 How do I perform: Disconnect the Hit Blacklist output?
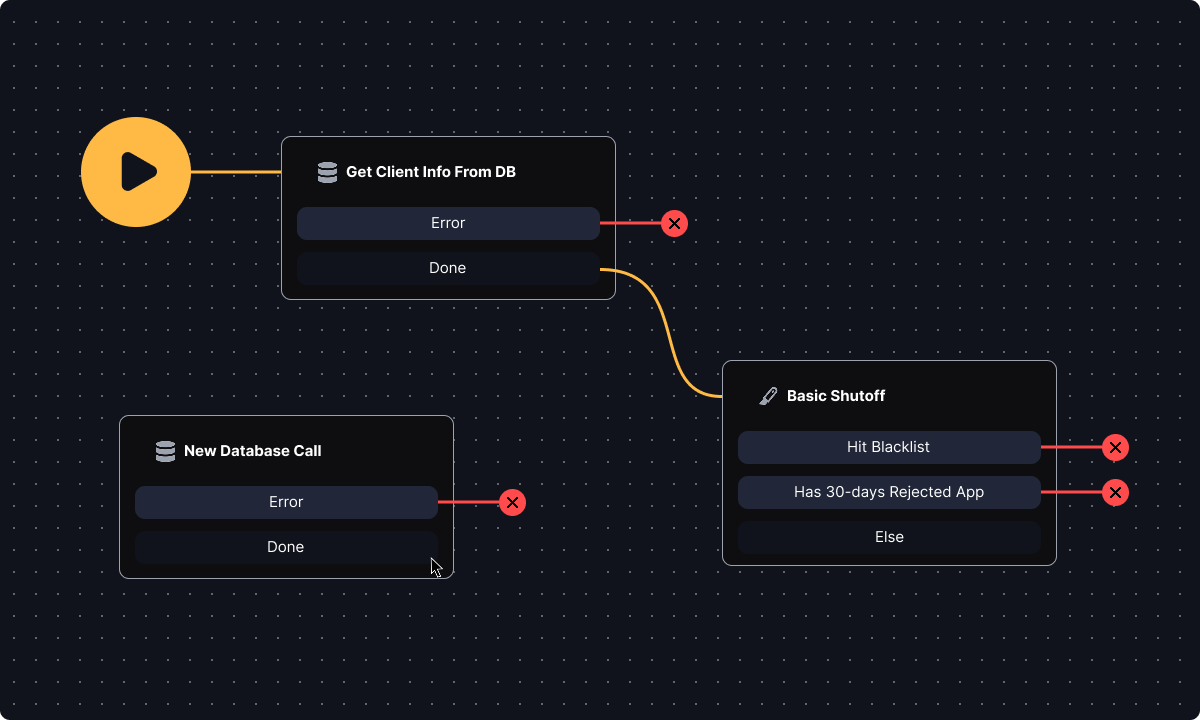coord(1115,447)
